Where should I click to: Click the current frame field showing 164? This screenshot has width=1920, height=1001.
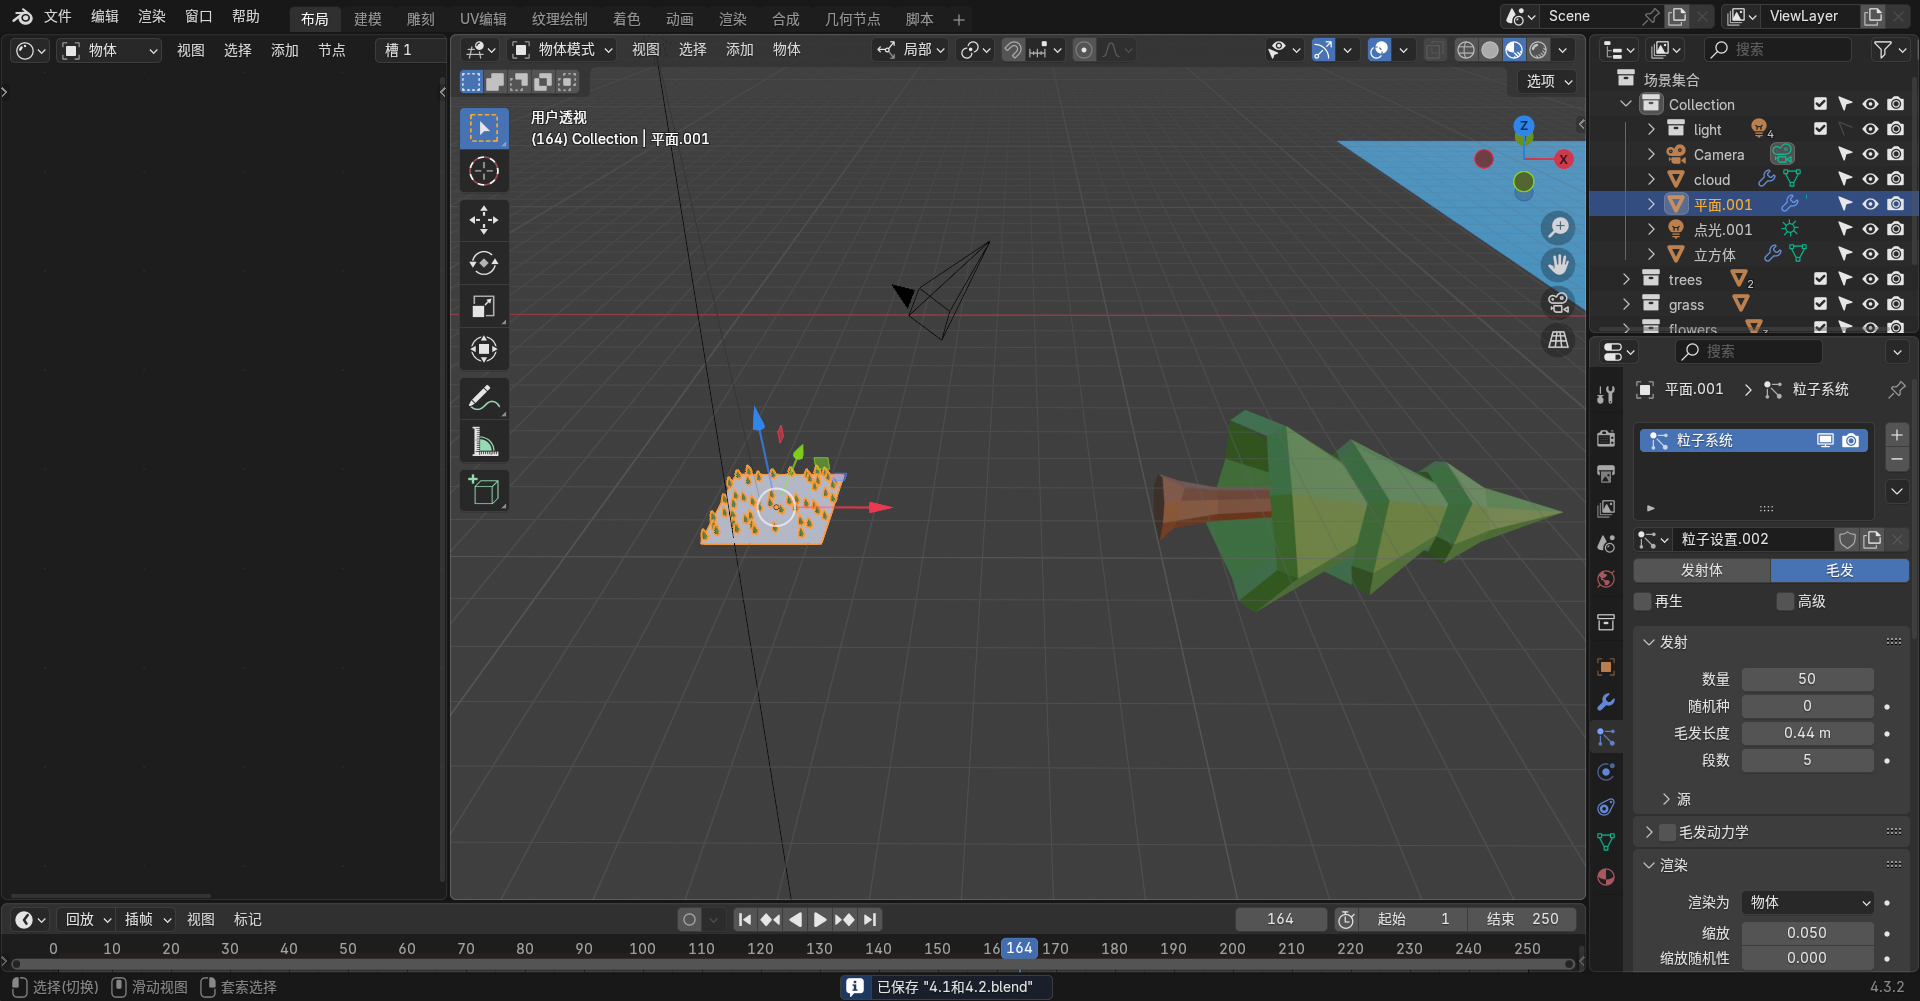click(1280, 919)
